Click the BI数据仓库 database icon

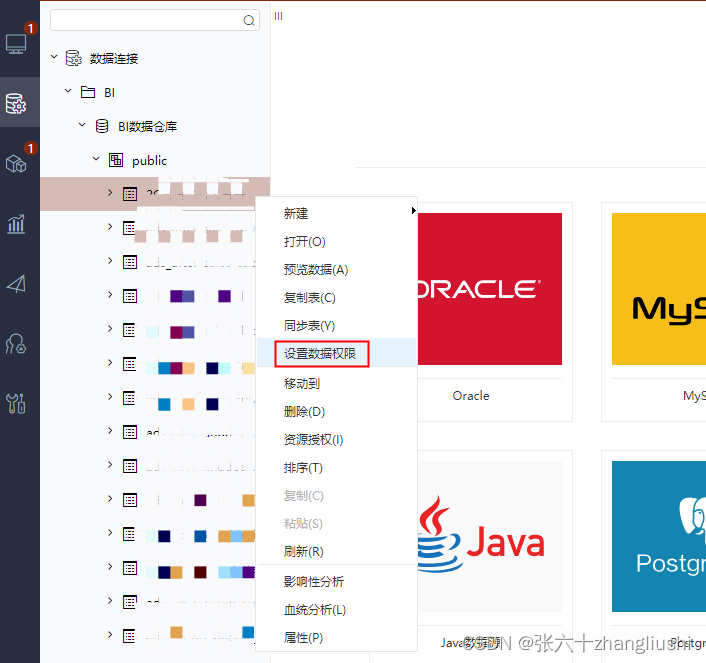102,126
